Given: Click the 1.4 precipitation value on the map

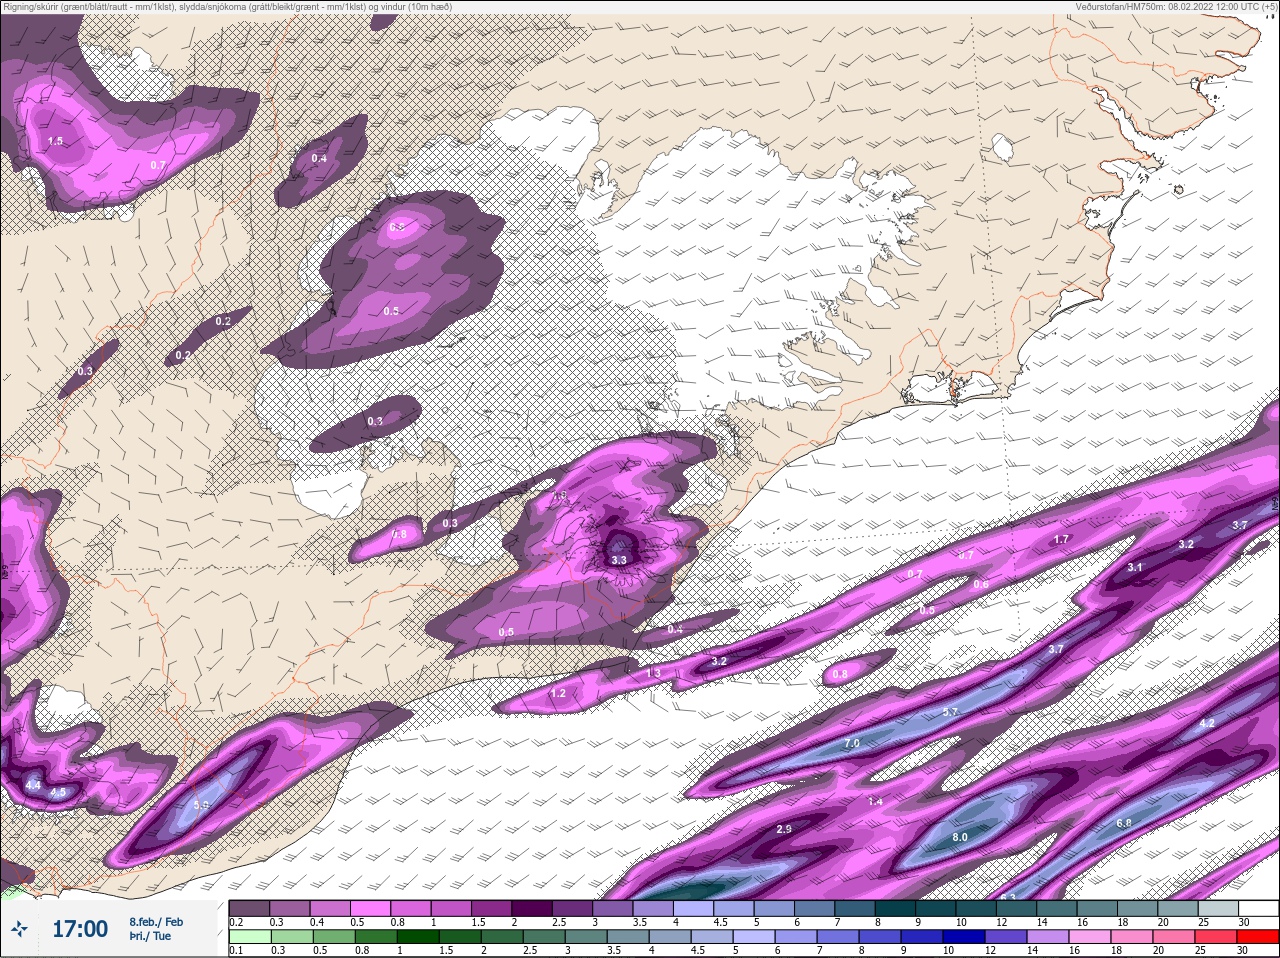Looking at the screenshot, I should click(x=876, y=802).
